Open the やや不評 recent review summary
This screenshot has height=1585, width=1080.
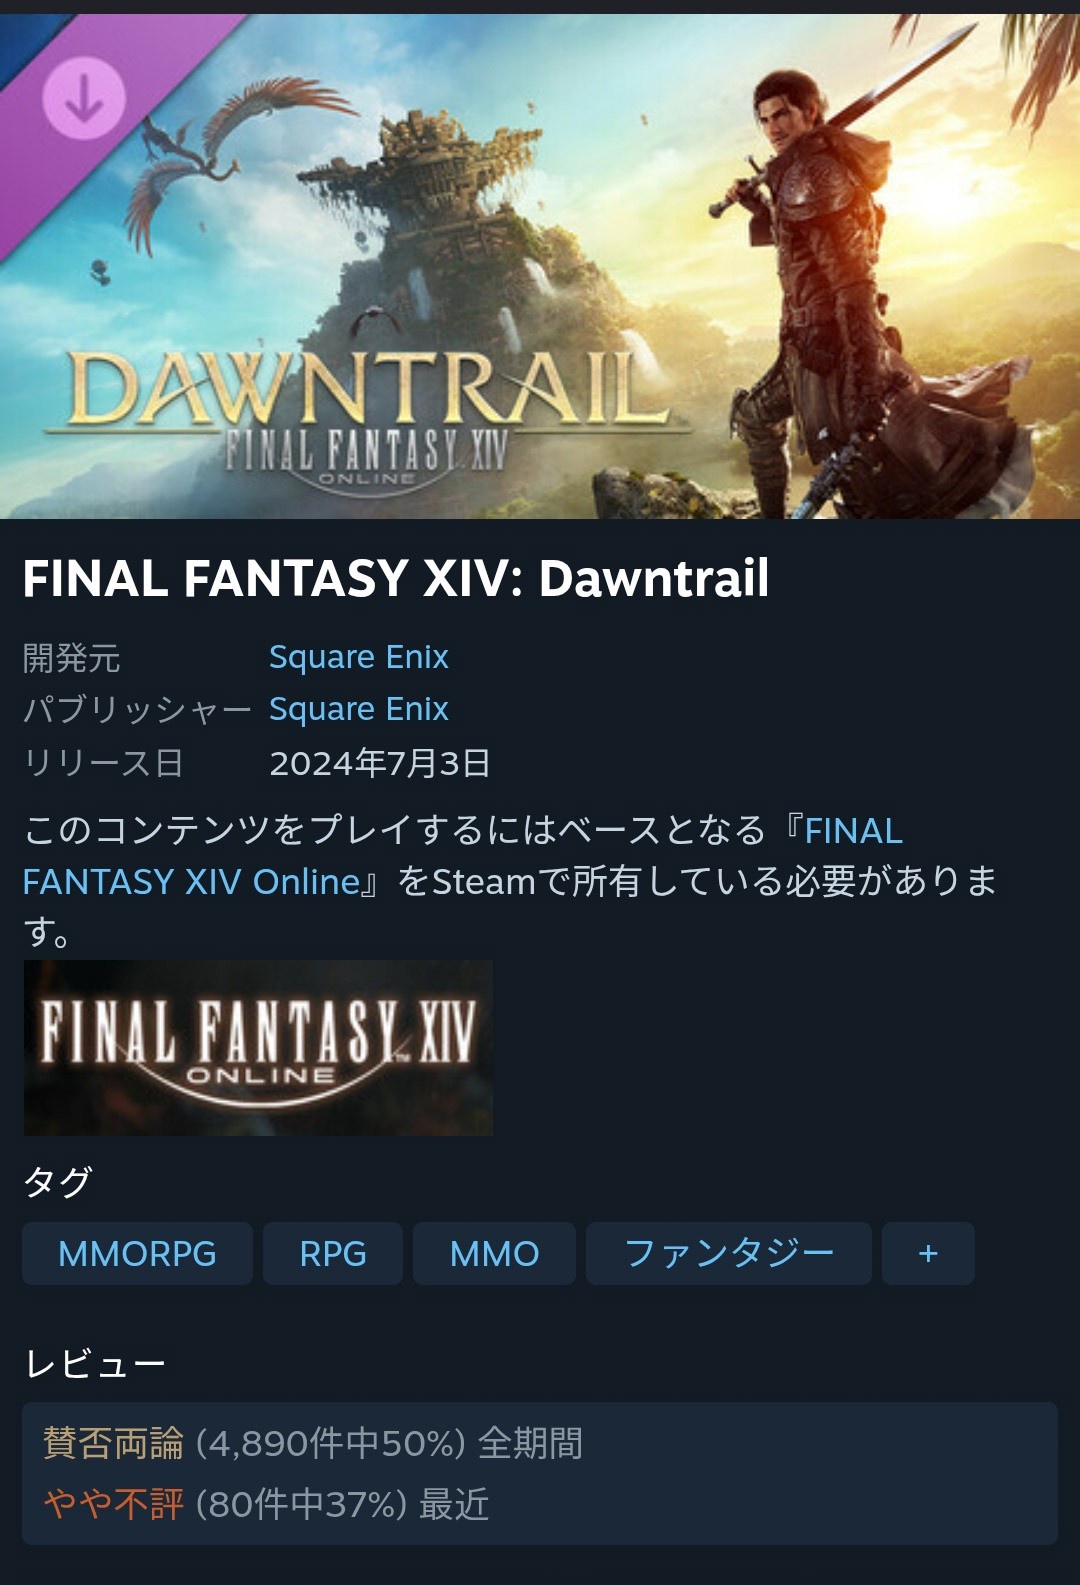point(266,1504)
